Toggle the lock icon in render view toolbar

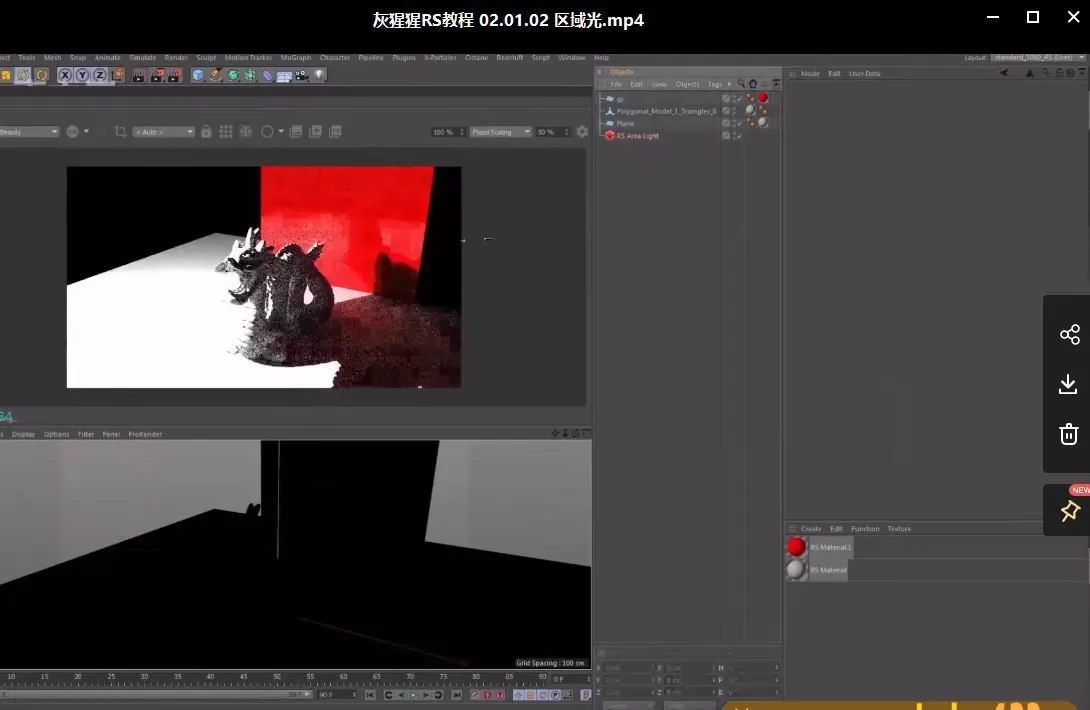point(206,132)
